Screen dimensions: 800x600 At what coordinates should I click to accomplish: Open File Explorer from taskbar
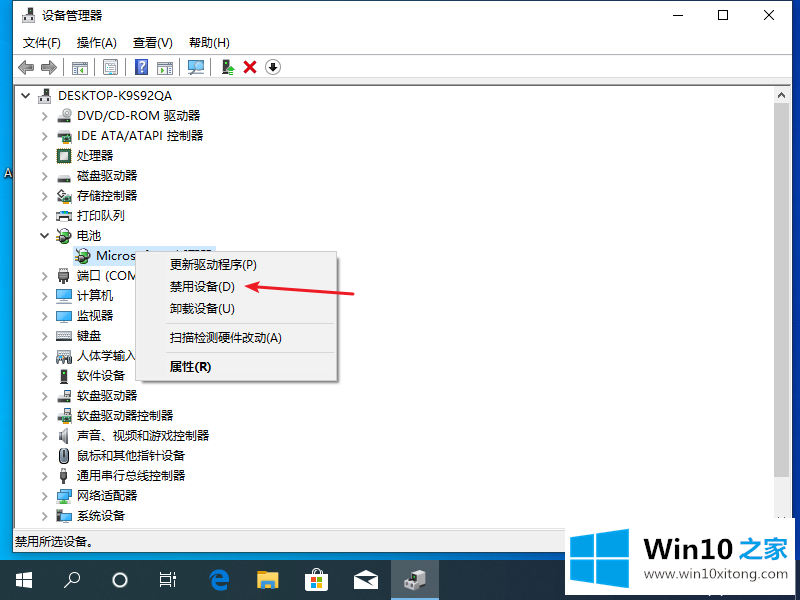[267, 580]
